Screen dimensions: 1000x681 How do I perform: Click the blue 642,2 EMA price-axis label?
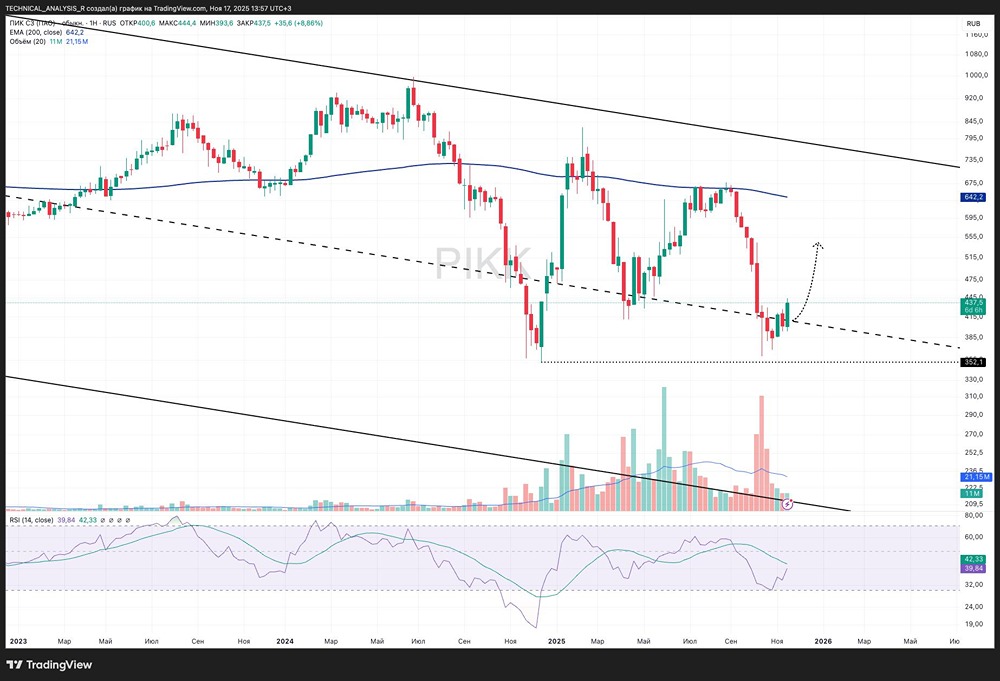click(x=973, y=198)
